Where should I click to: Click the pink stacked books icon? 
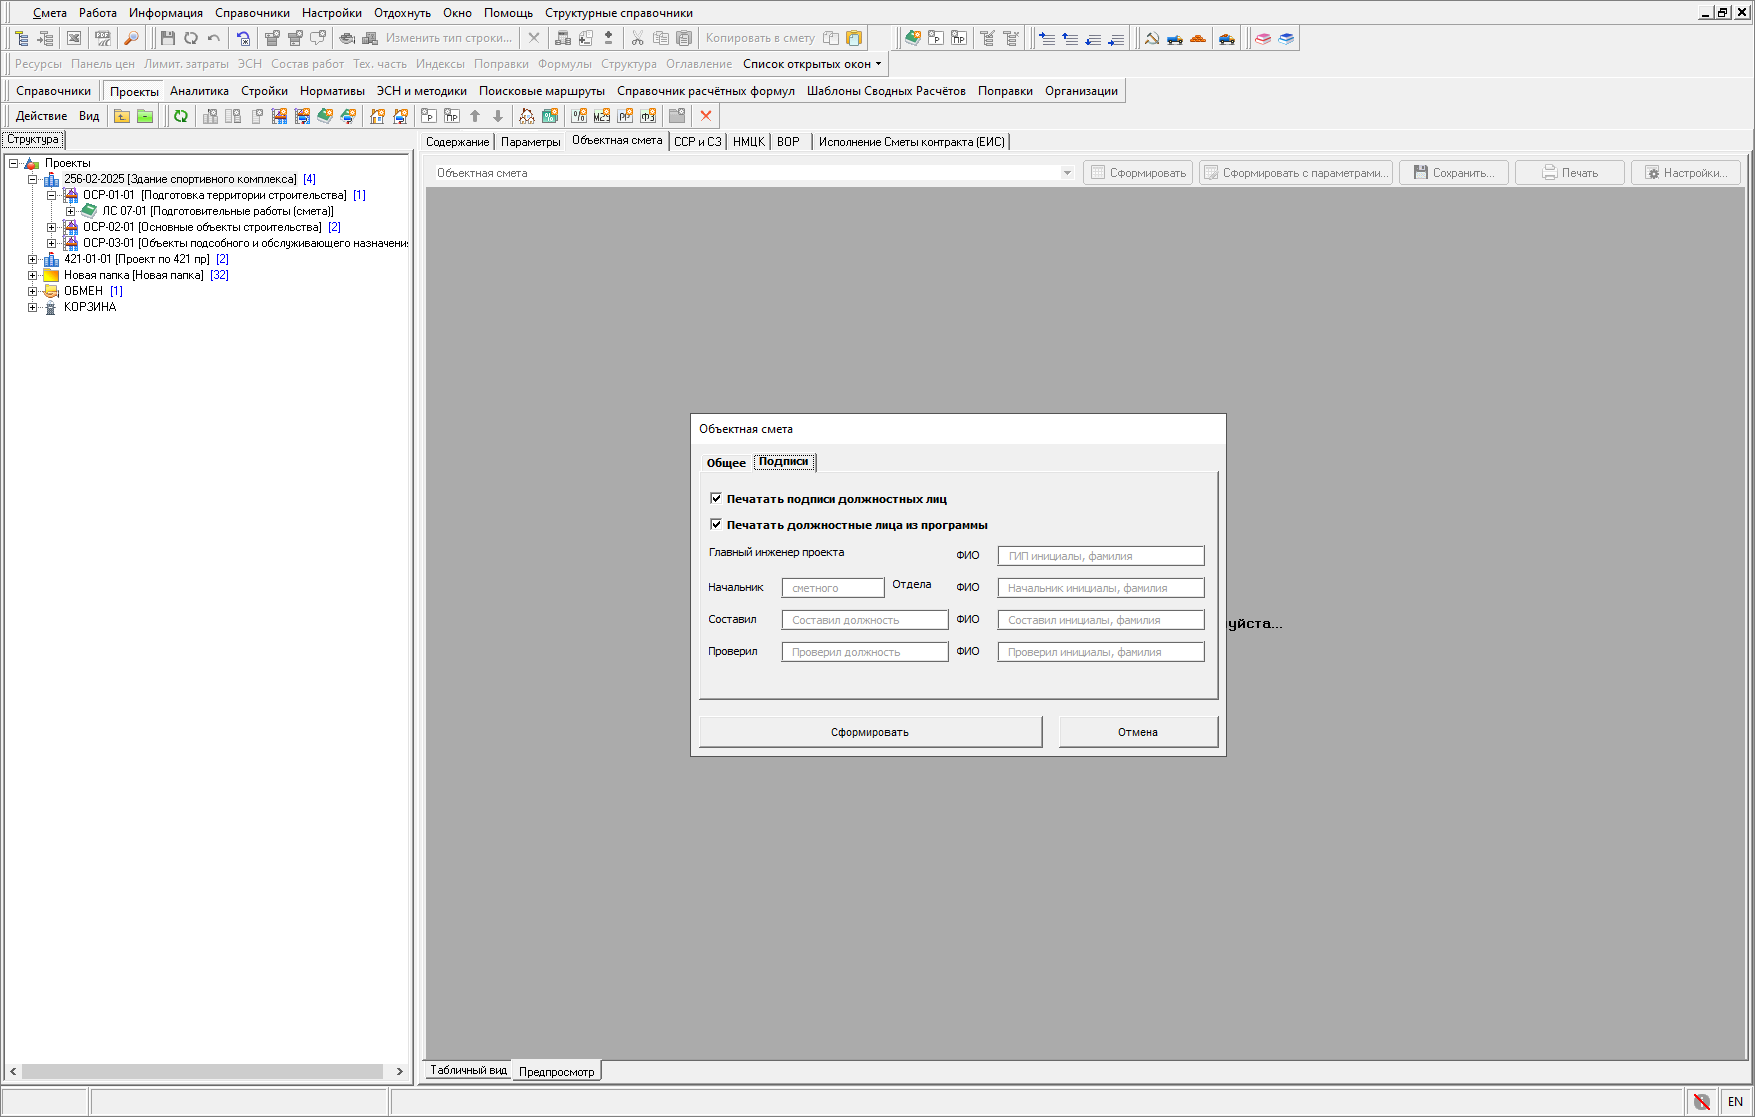coord(1263,38)
